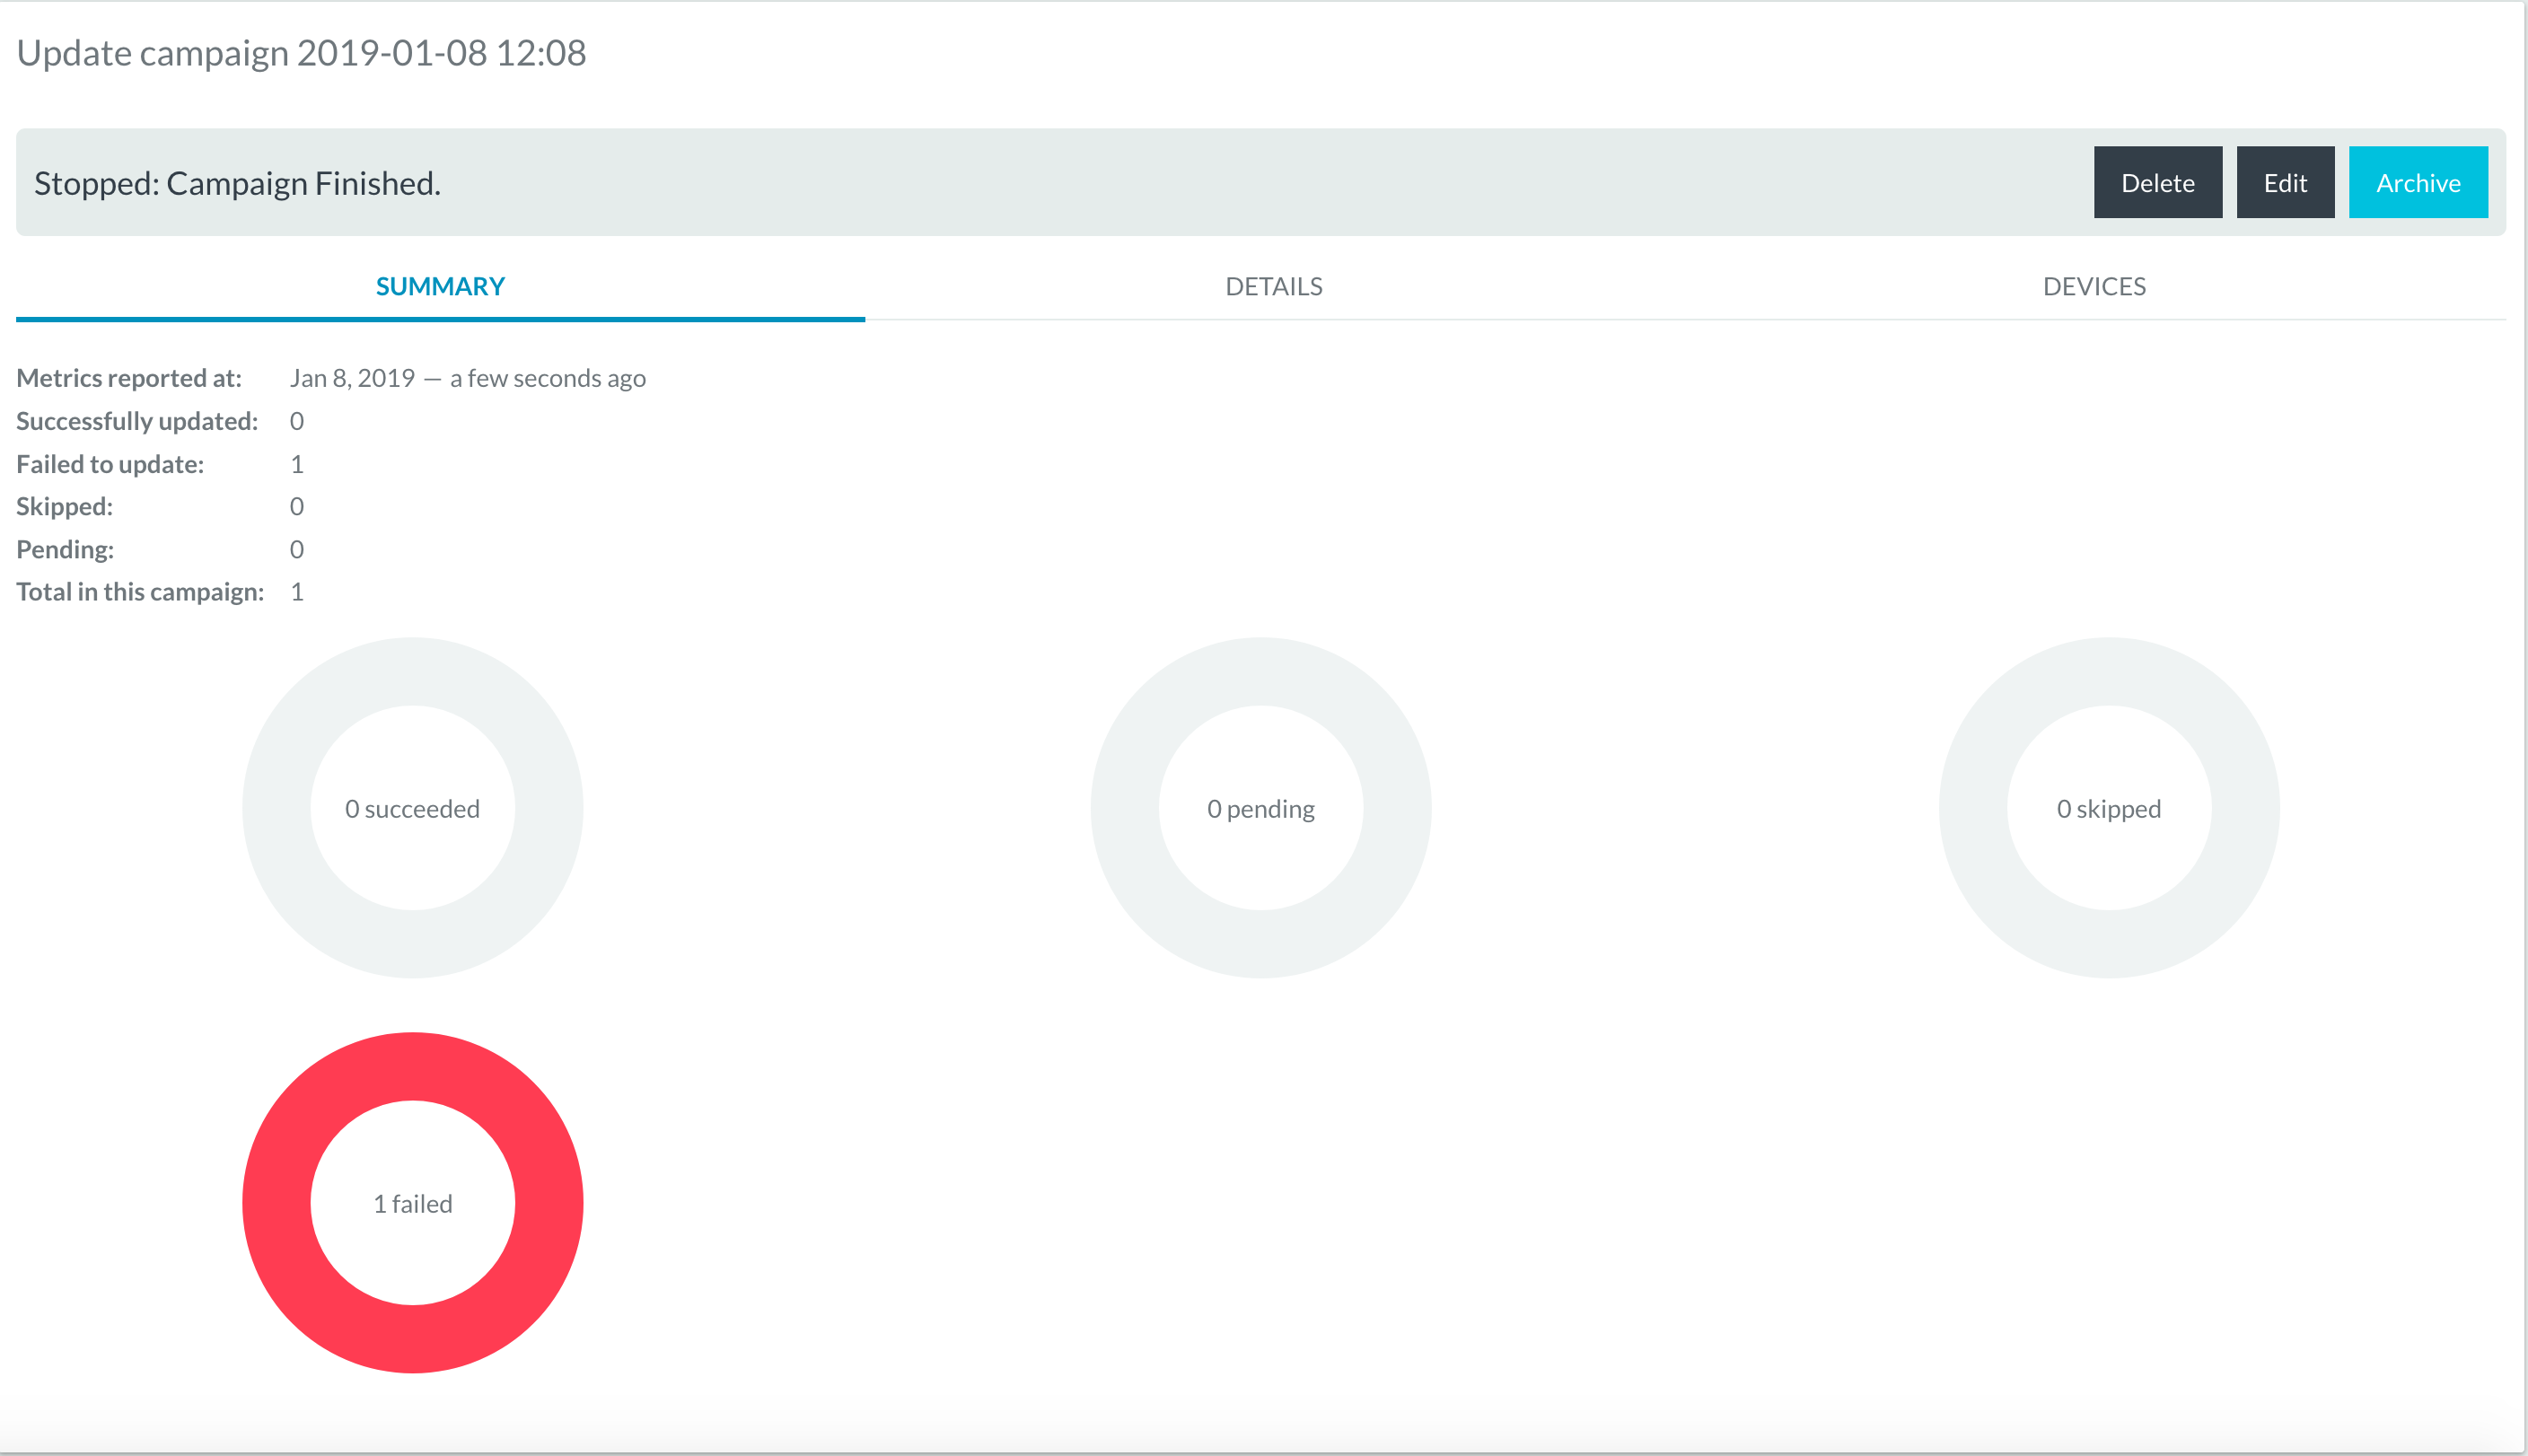This screenshot has width=2528, height=1456.
Task: Click the Failed to update value
Action: (297, 464)
